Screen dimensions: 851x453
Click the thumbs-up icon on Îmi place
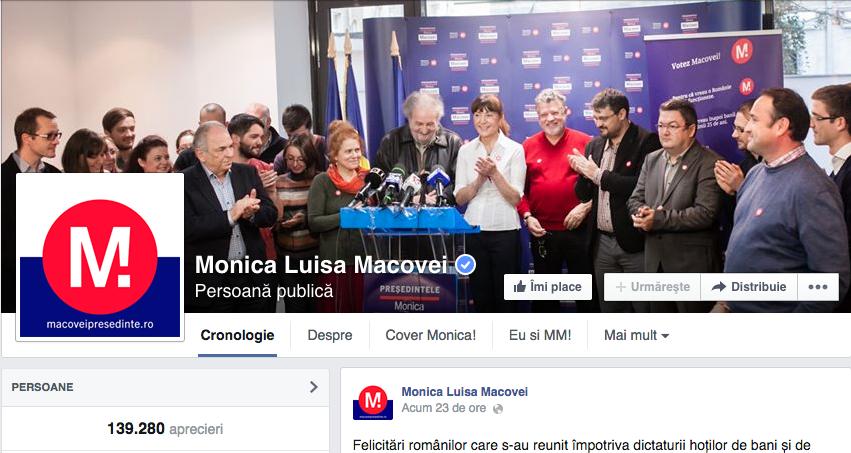point(520,286)
